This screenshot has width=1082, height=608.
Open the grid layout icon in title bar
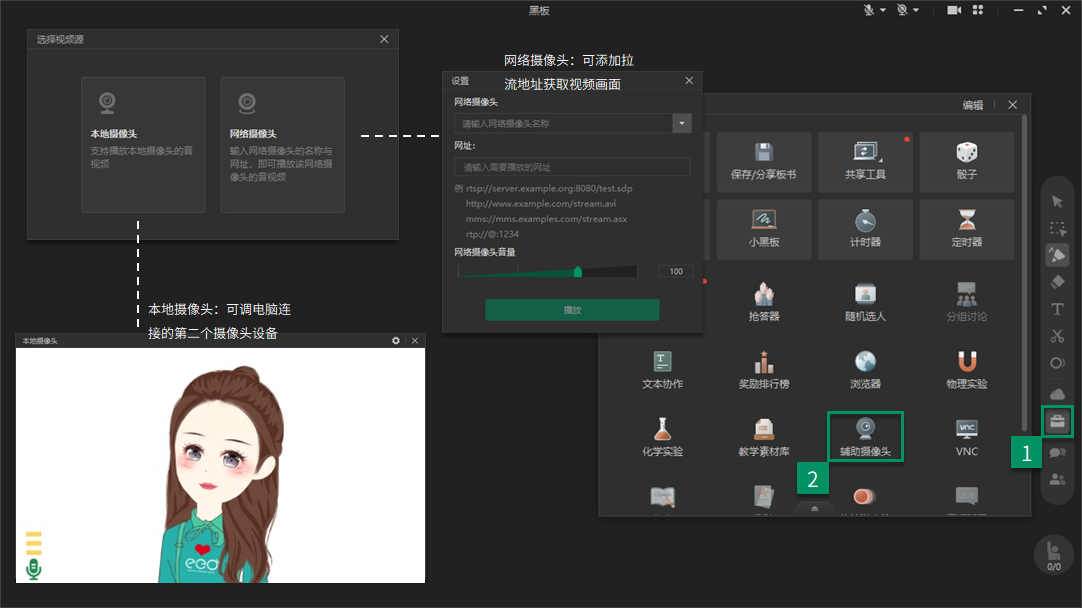(978, 10)
